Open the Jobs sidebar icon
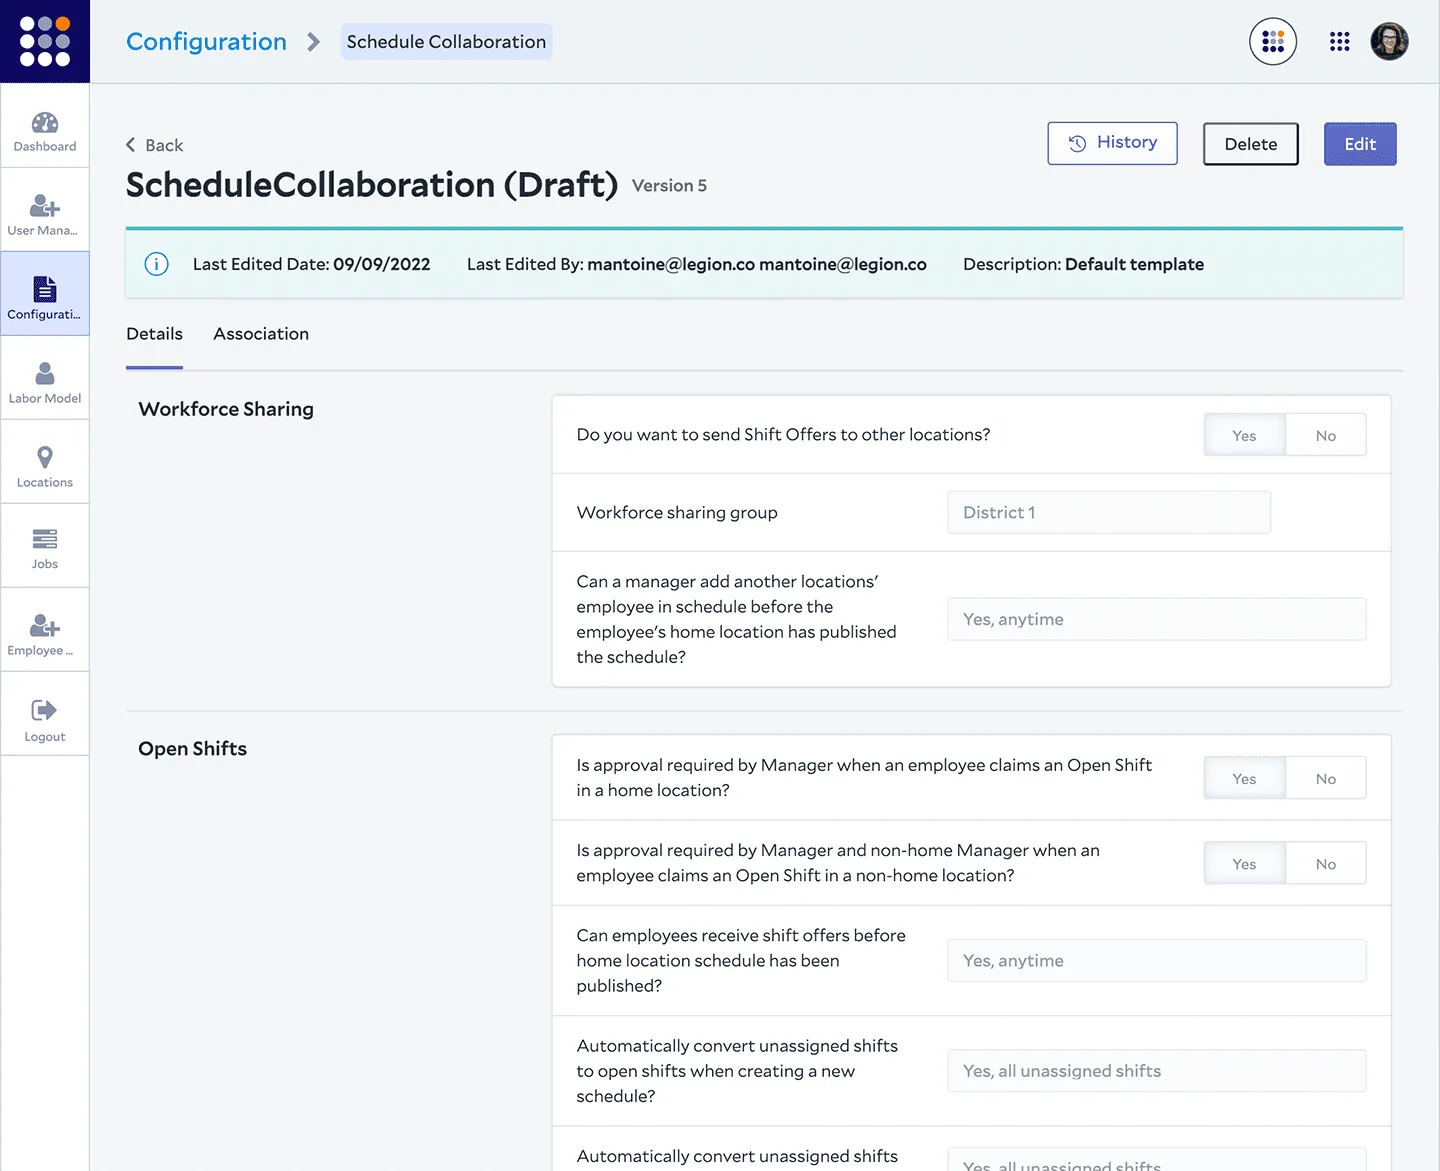 pos(44,548)
